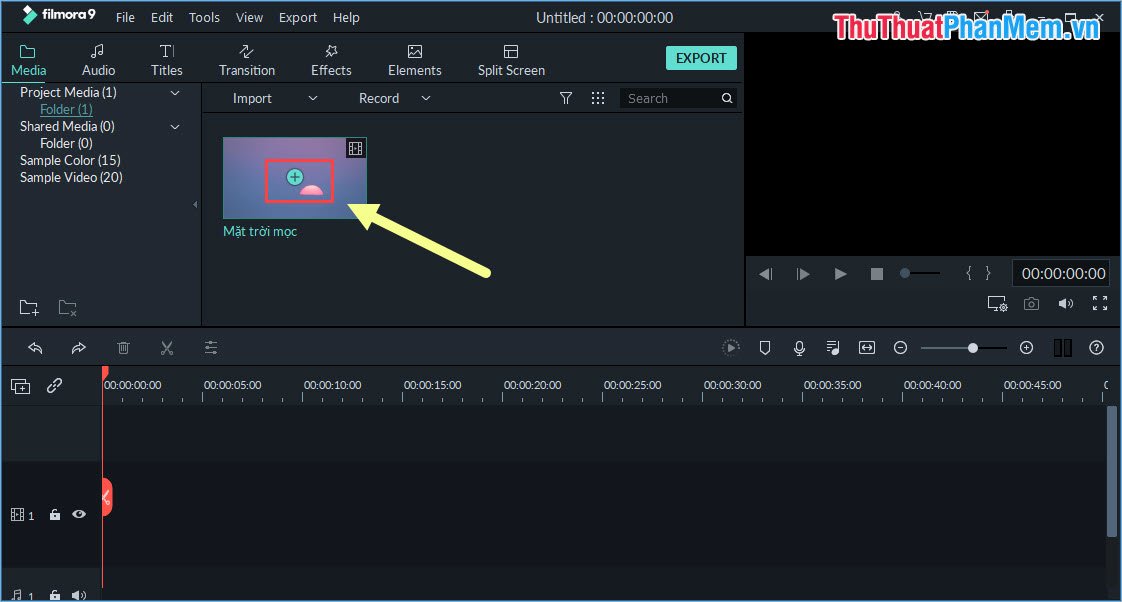Open the audio mixer icon
Image resolution: width=1122 pixels, height=602 pixels.
coord(833,347)
